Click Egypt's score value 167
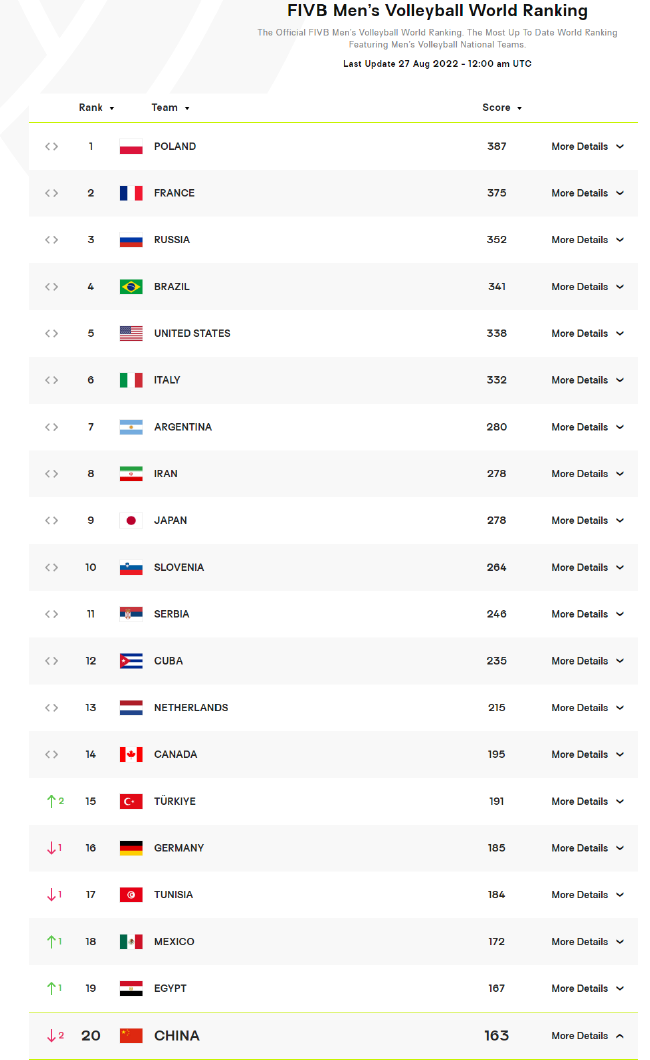 click(x=497, y=989)
